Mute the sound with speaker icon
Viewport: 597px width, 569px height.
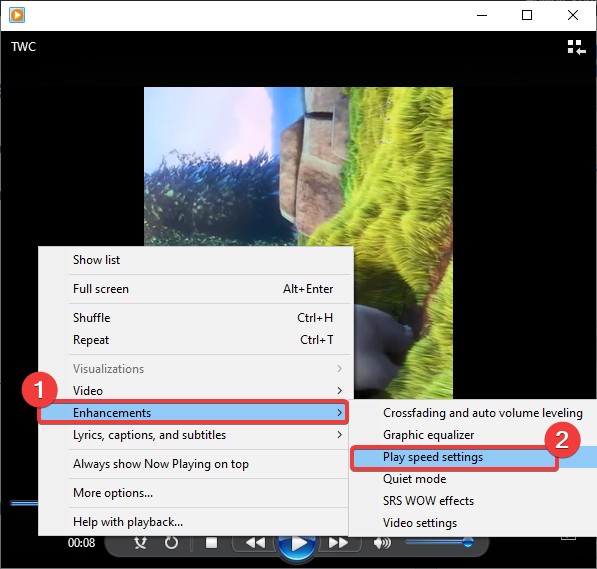coord(382,543)
